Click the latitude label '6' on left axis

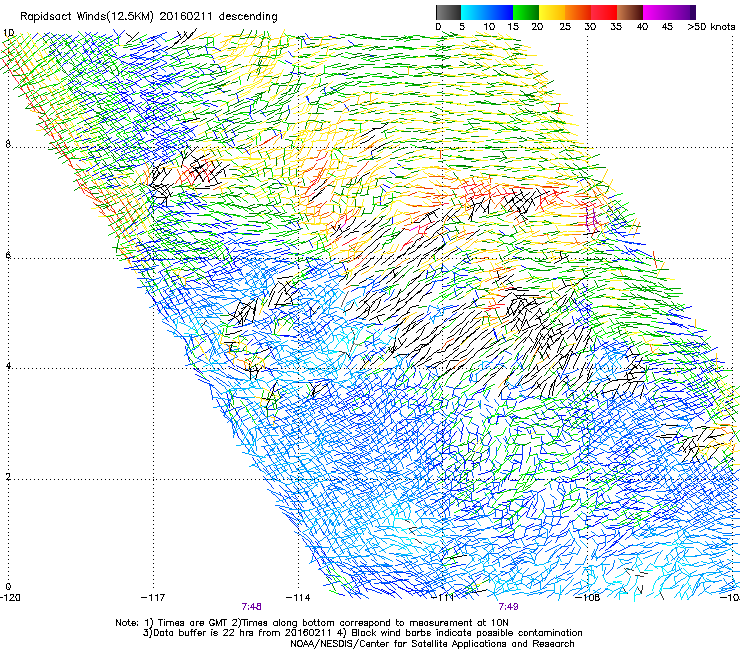click(x=8, y=255)
